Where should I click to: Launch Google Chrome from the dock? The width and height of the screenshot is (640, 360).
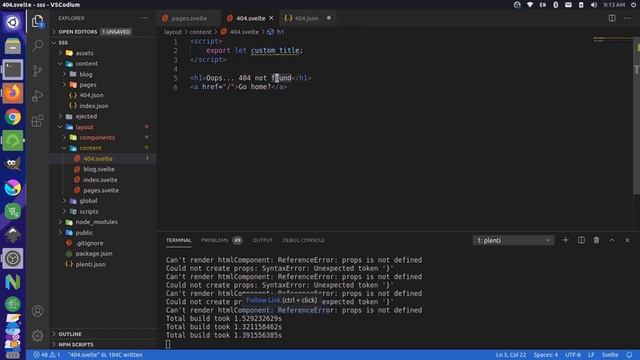tap(13, 117)
